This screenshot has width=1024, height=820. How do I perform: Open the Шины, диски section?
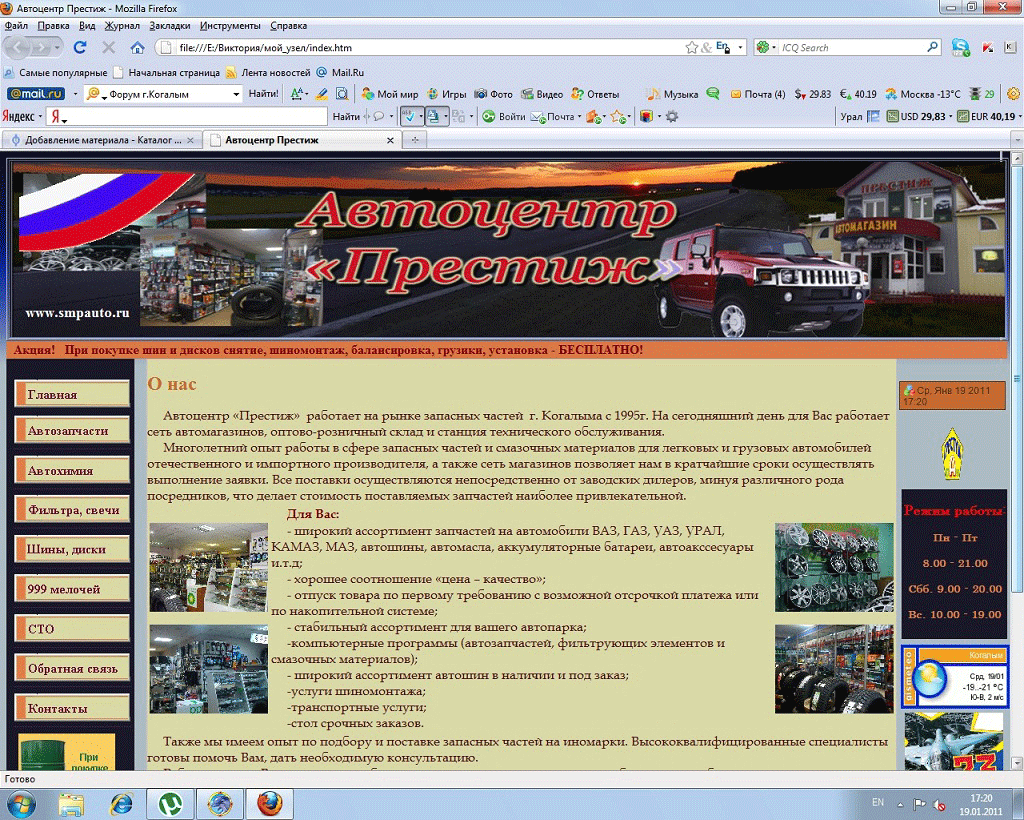click(x=72, y=549)
